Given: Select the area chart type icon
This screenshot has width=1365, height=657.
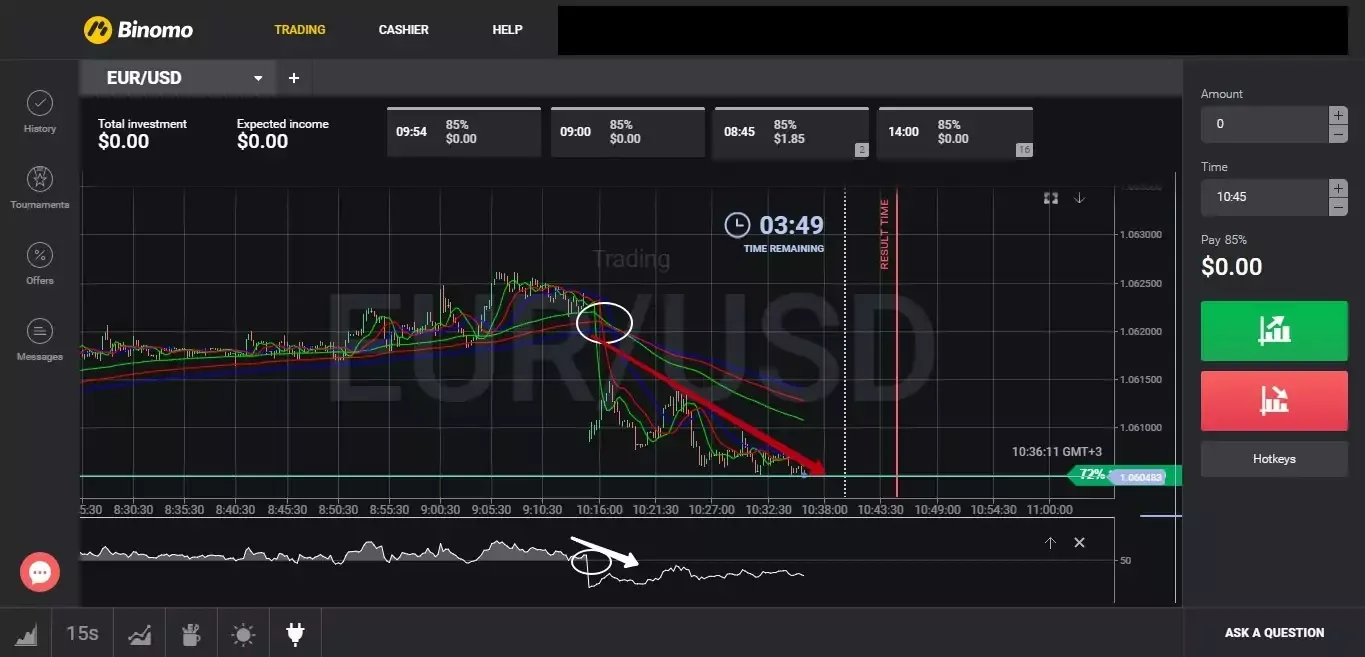Looking at the screenshot, I should tap(26, 633).
